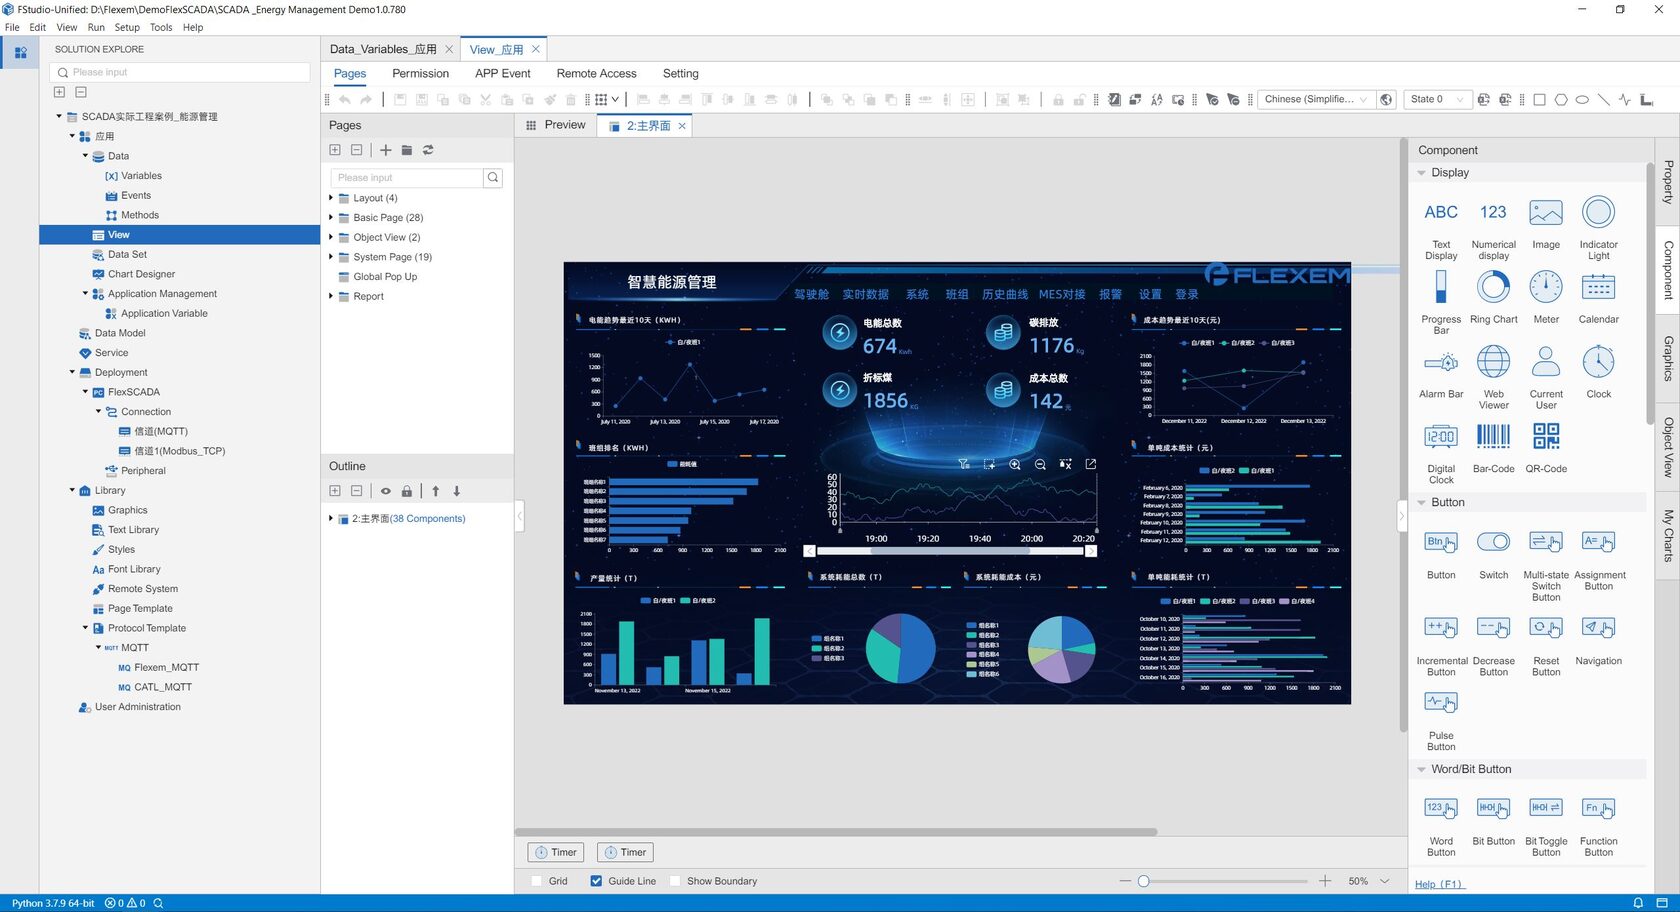Viewport: 1680px width, 912px height.
Task: Select the Bar-Code component
Action: coord(1493,447)
